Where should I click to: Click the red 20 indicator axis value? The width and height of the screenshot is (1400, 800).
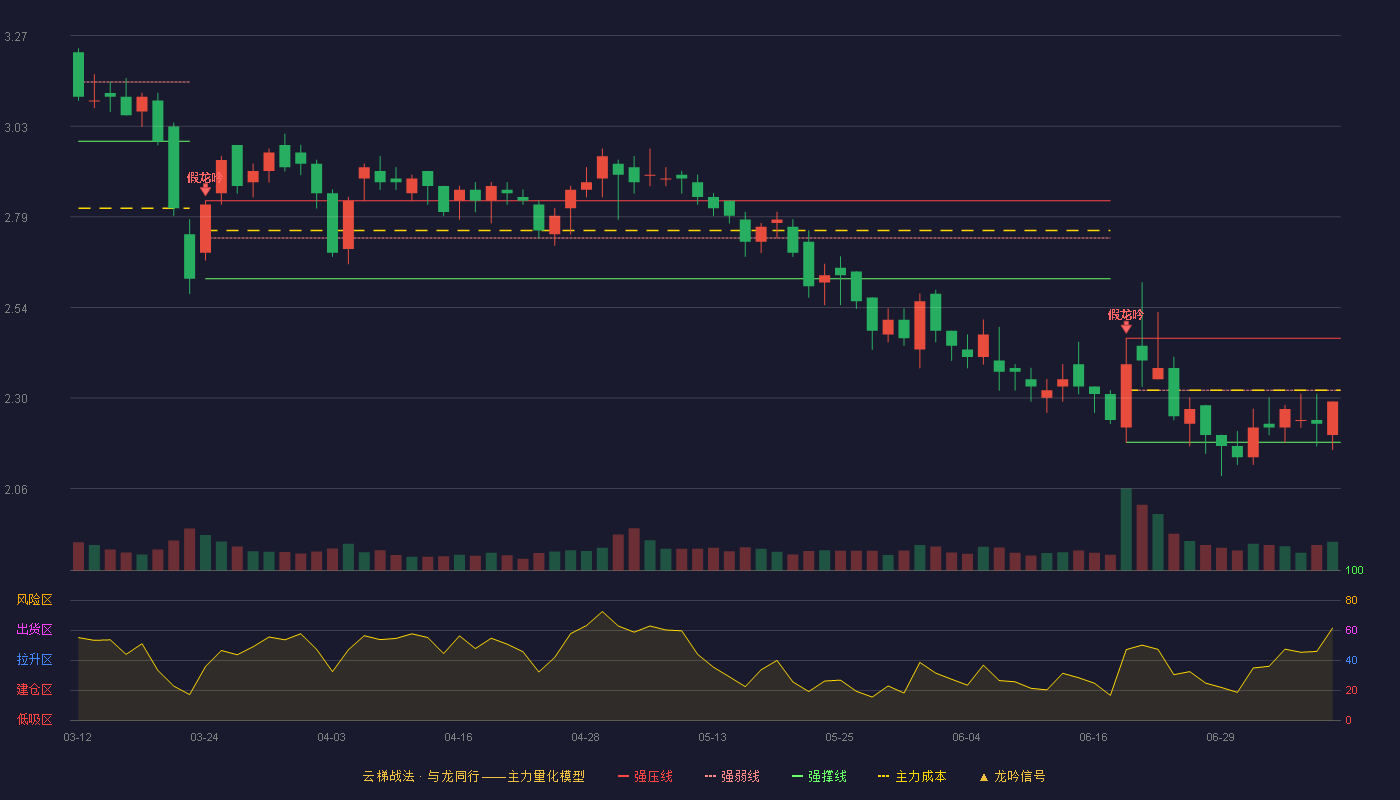(1351, 690)
